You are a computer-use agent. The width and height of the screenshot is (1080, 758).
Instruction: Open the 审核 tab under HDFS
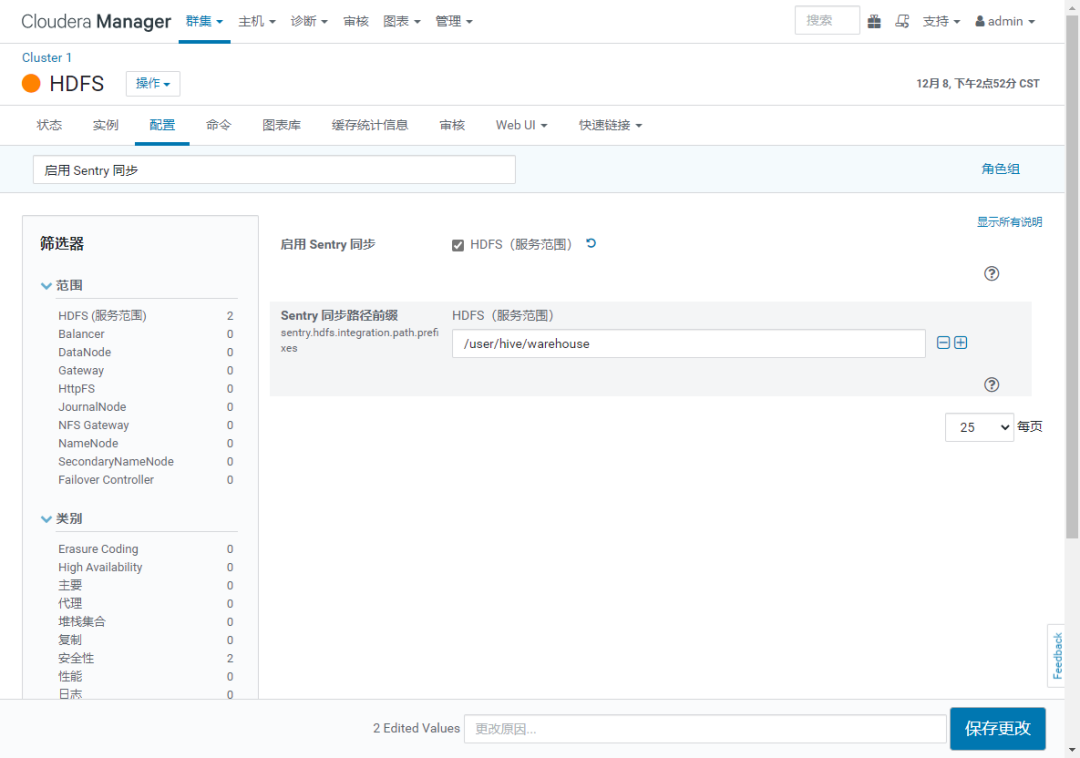(x=452, y=125)
